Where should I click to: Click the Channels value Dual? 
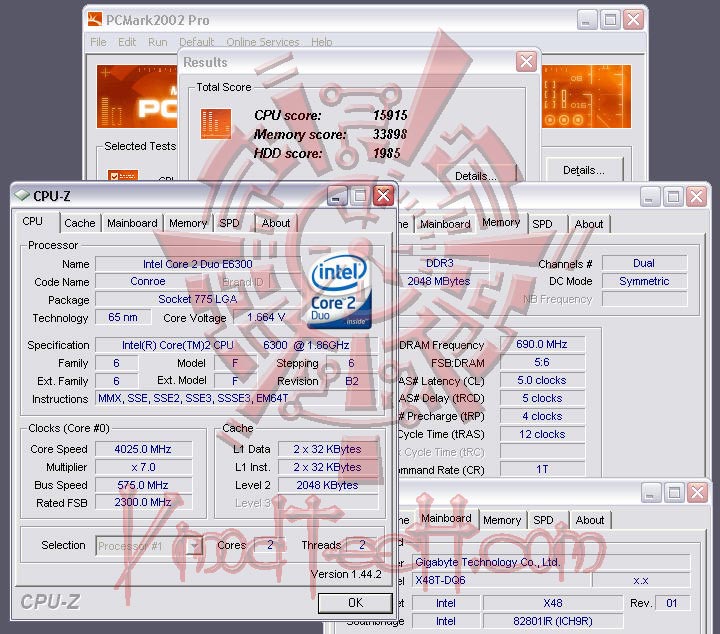pyautogui.click(x=644, y=263)
